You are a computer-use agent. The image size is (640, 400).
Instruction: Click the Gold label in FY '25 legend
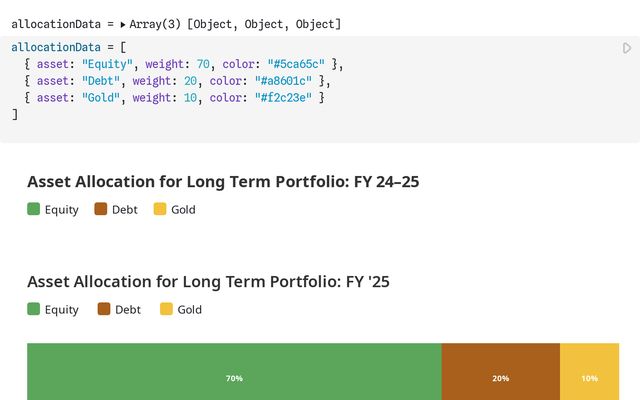[x=189, y=309]
